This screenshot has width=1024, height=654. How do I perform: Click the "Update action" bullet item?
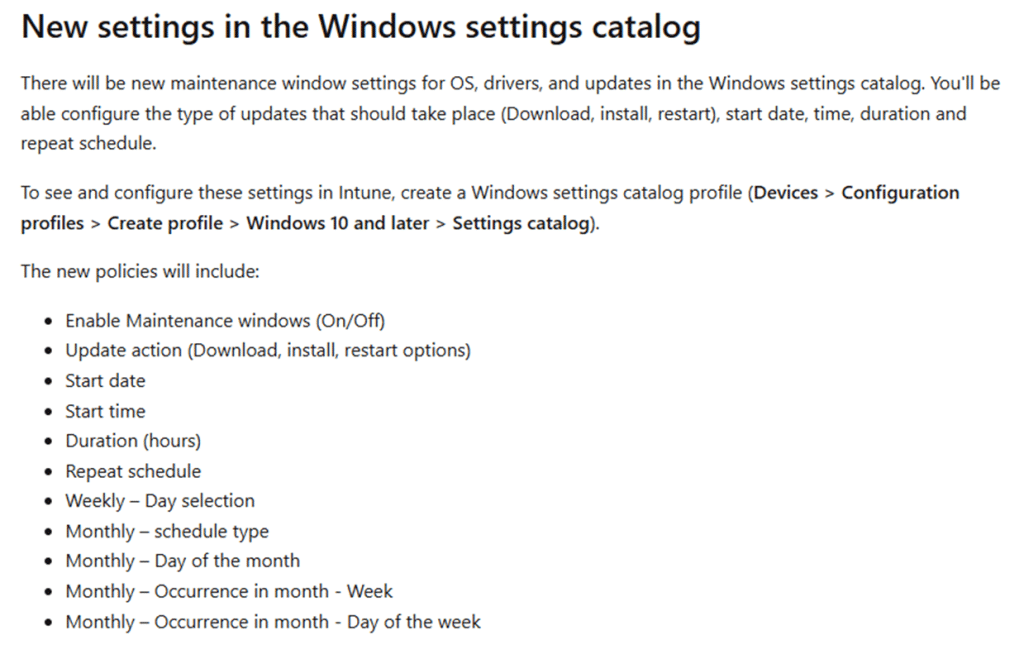tap(268, 351)
